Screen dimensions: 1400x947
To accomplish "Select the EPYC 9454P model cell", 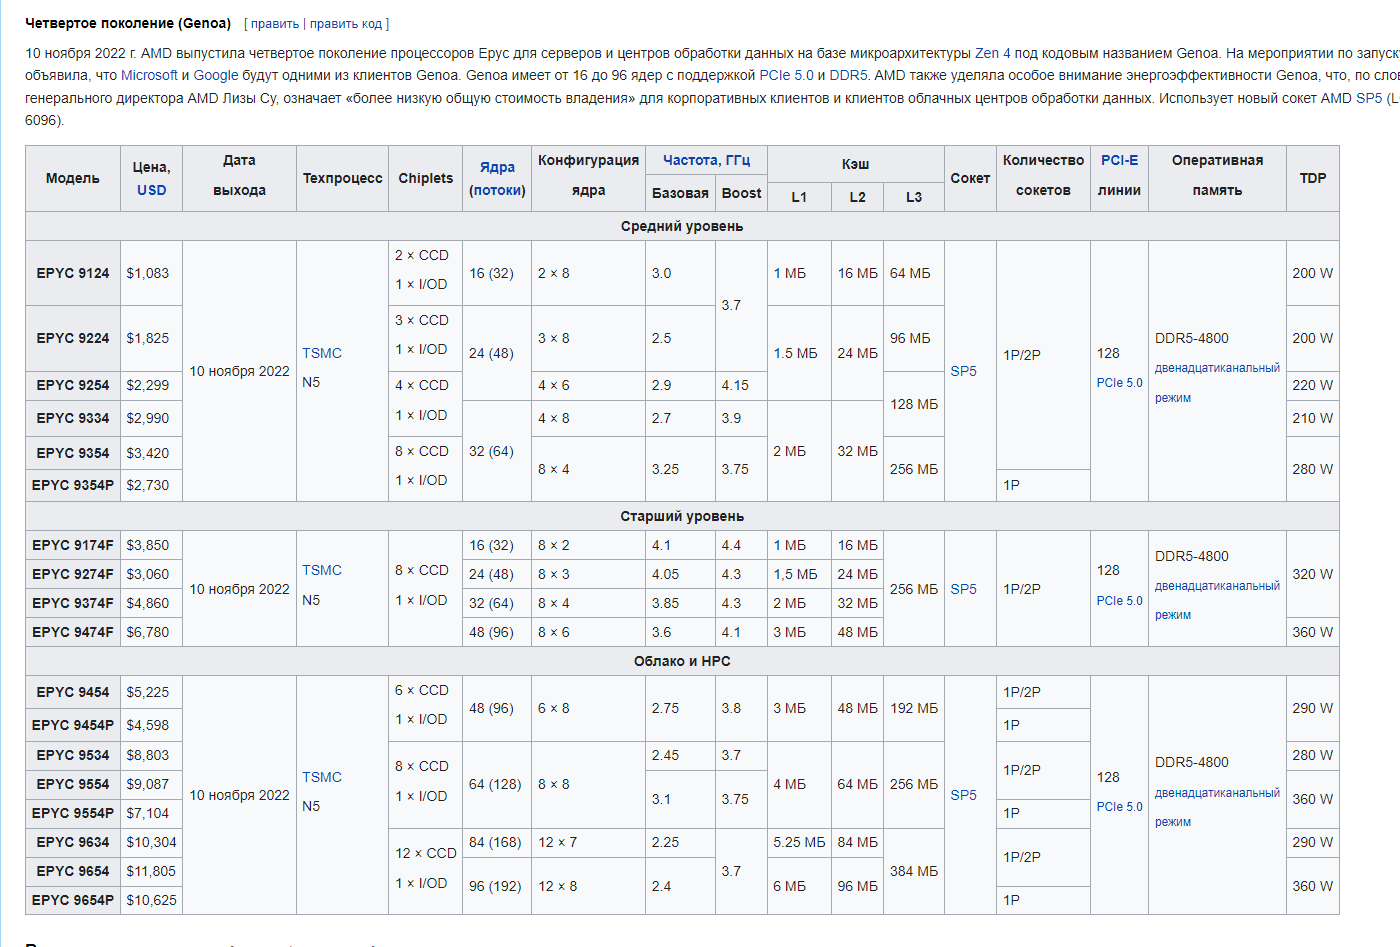I will [73, 725].
